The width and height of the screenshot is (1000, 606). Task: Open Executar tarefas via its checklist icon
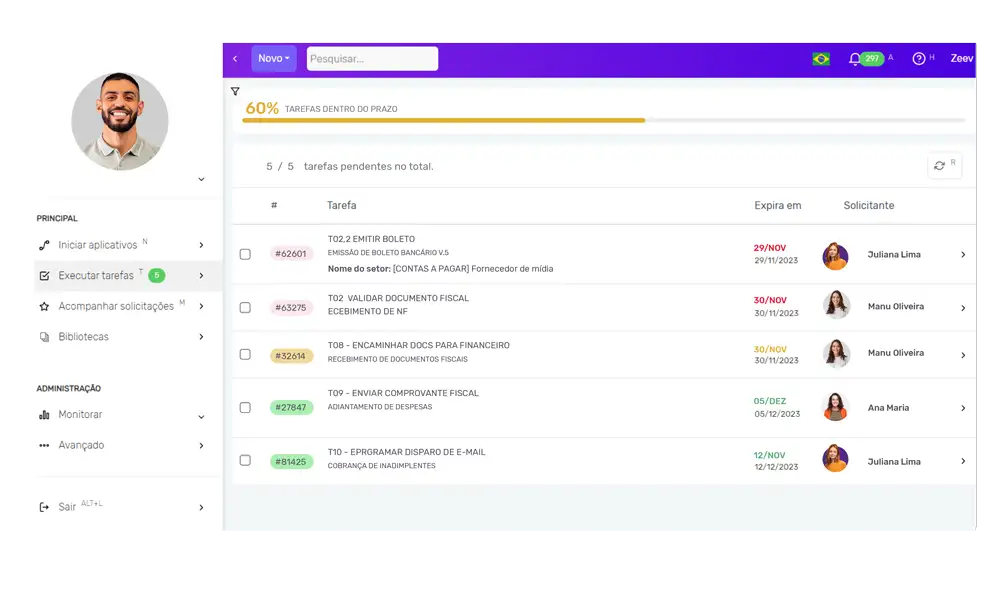(44, 275)
